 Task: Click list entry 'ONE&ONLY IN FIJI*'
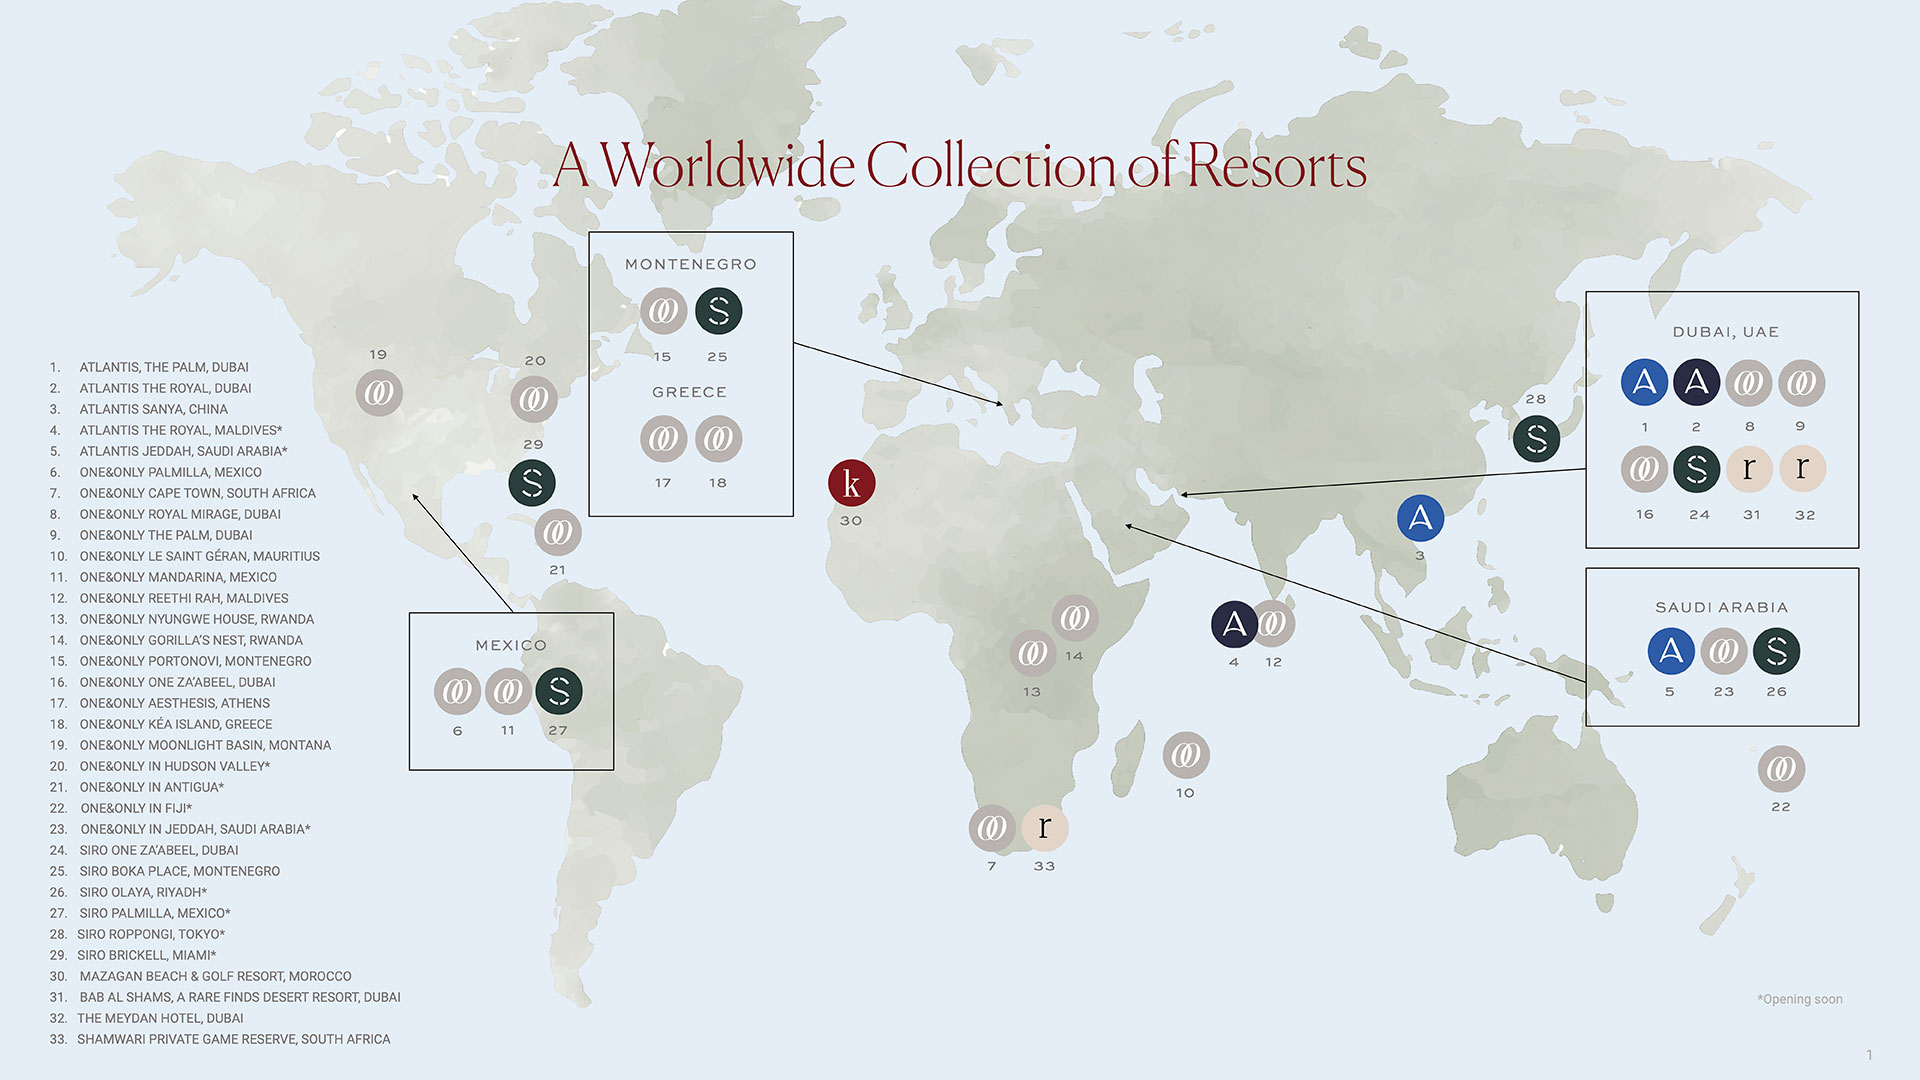click(136, 808)
